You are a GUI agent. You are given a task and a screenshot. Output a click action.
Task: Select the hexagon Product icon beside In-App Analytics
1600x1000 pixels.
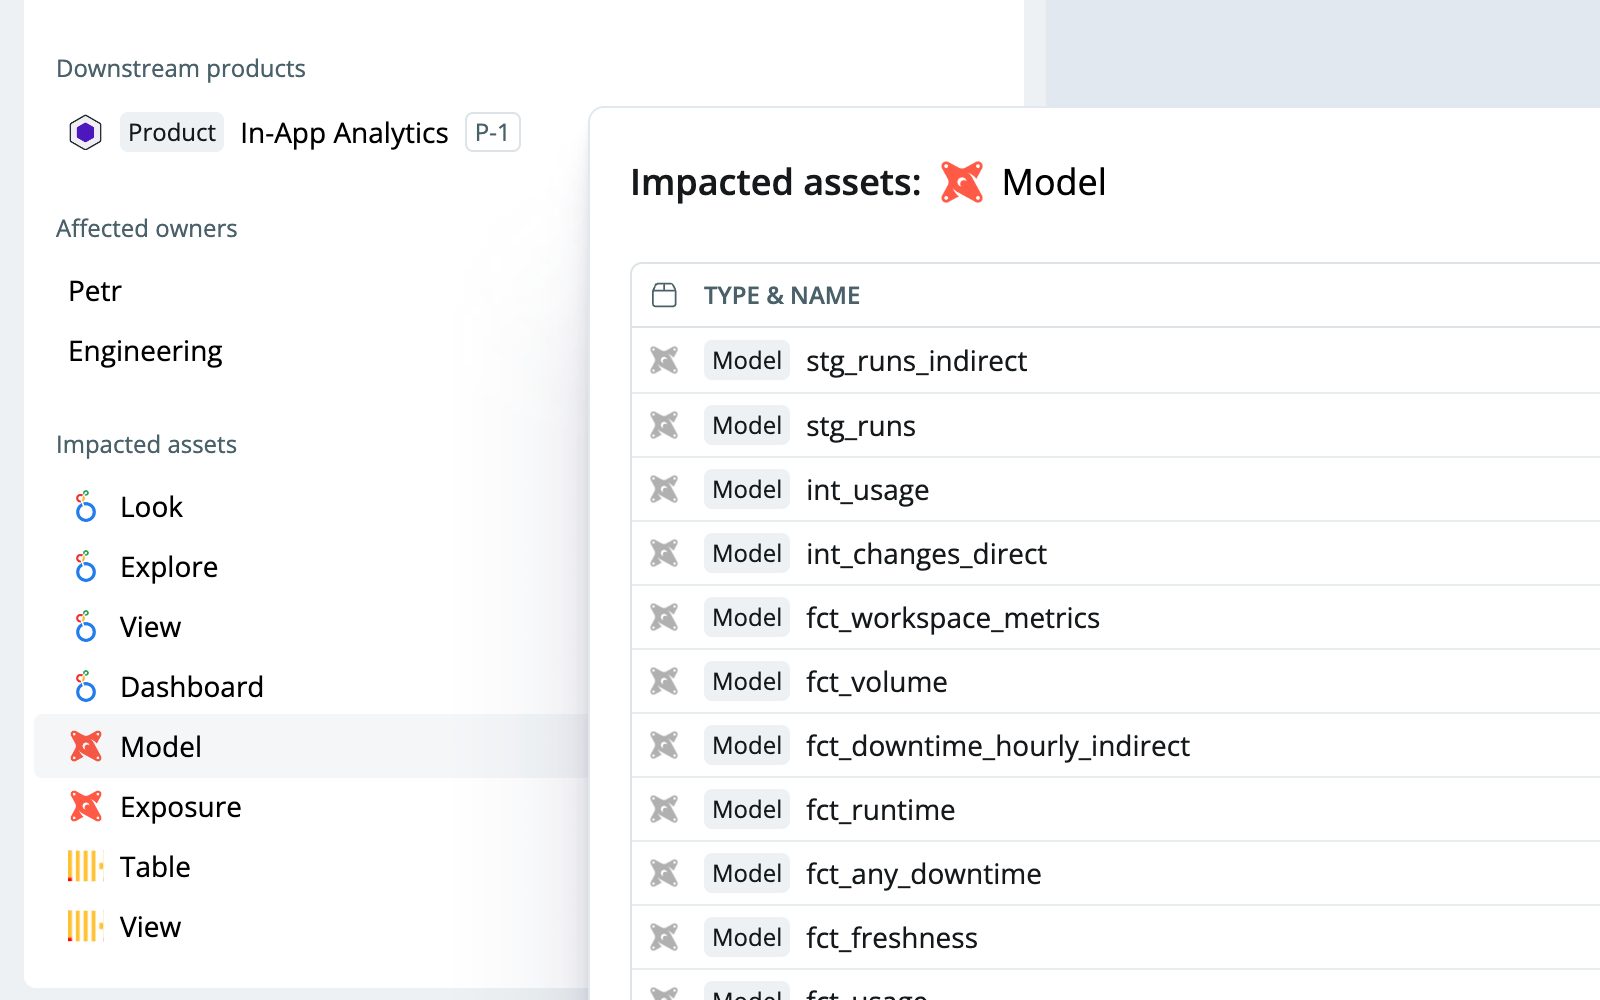[86, 132]
